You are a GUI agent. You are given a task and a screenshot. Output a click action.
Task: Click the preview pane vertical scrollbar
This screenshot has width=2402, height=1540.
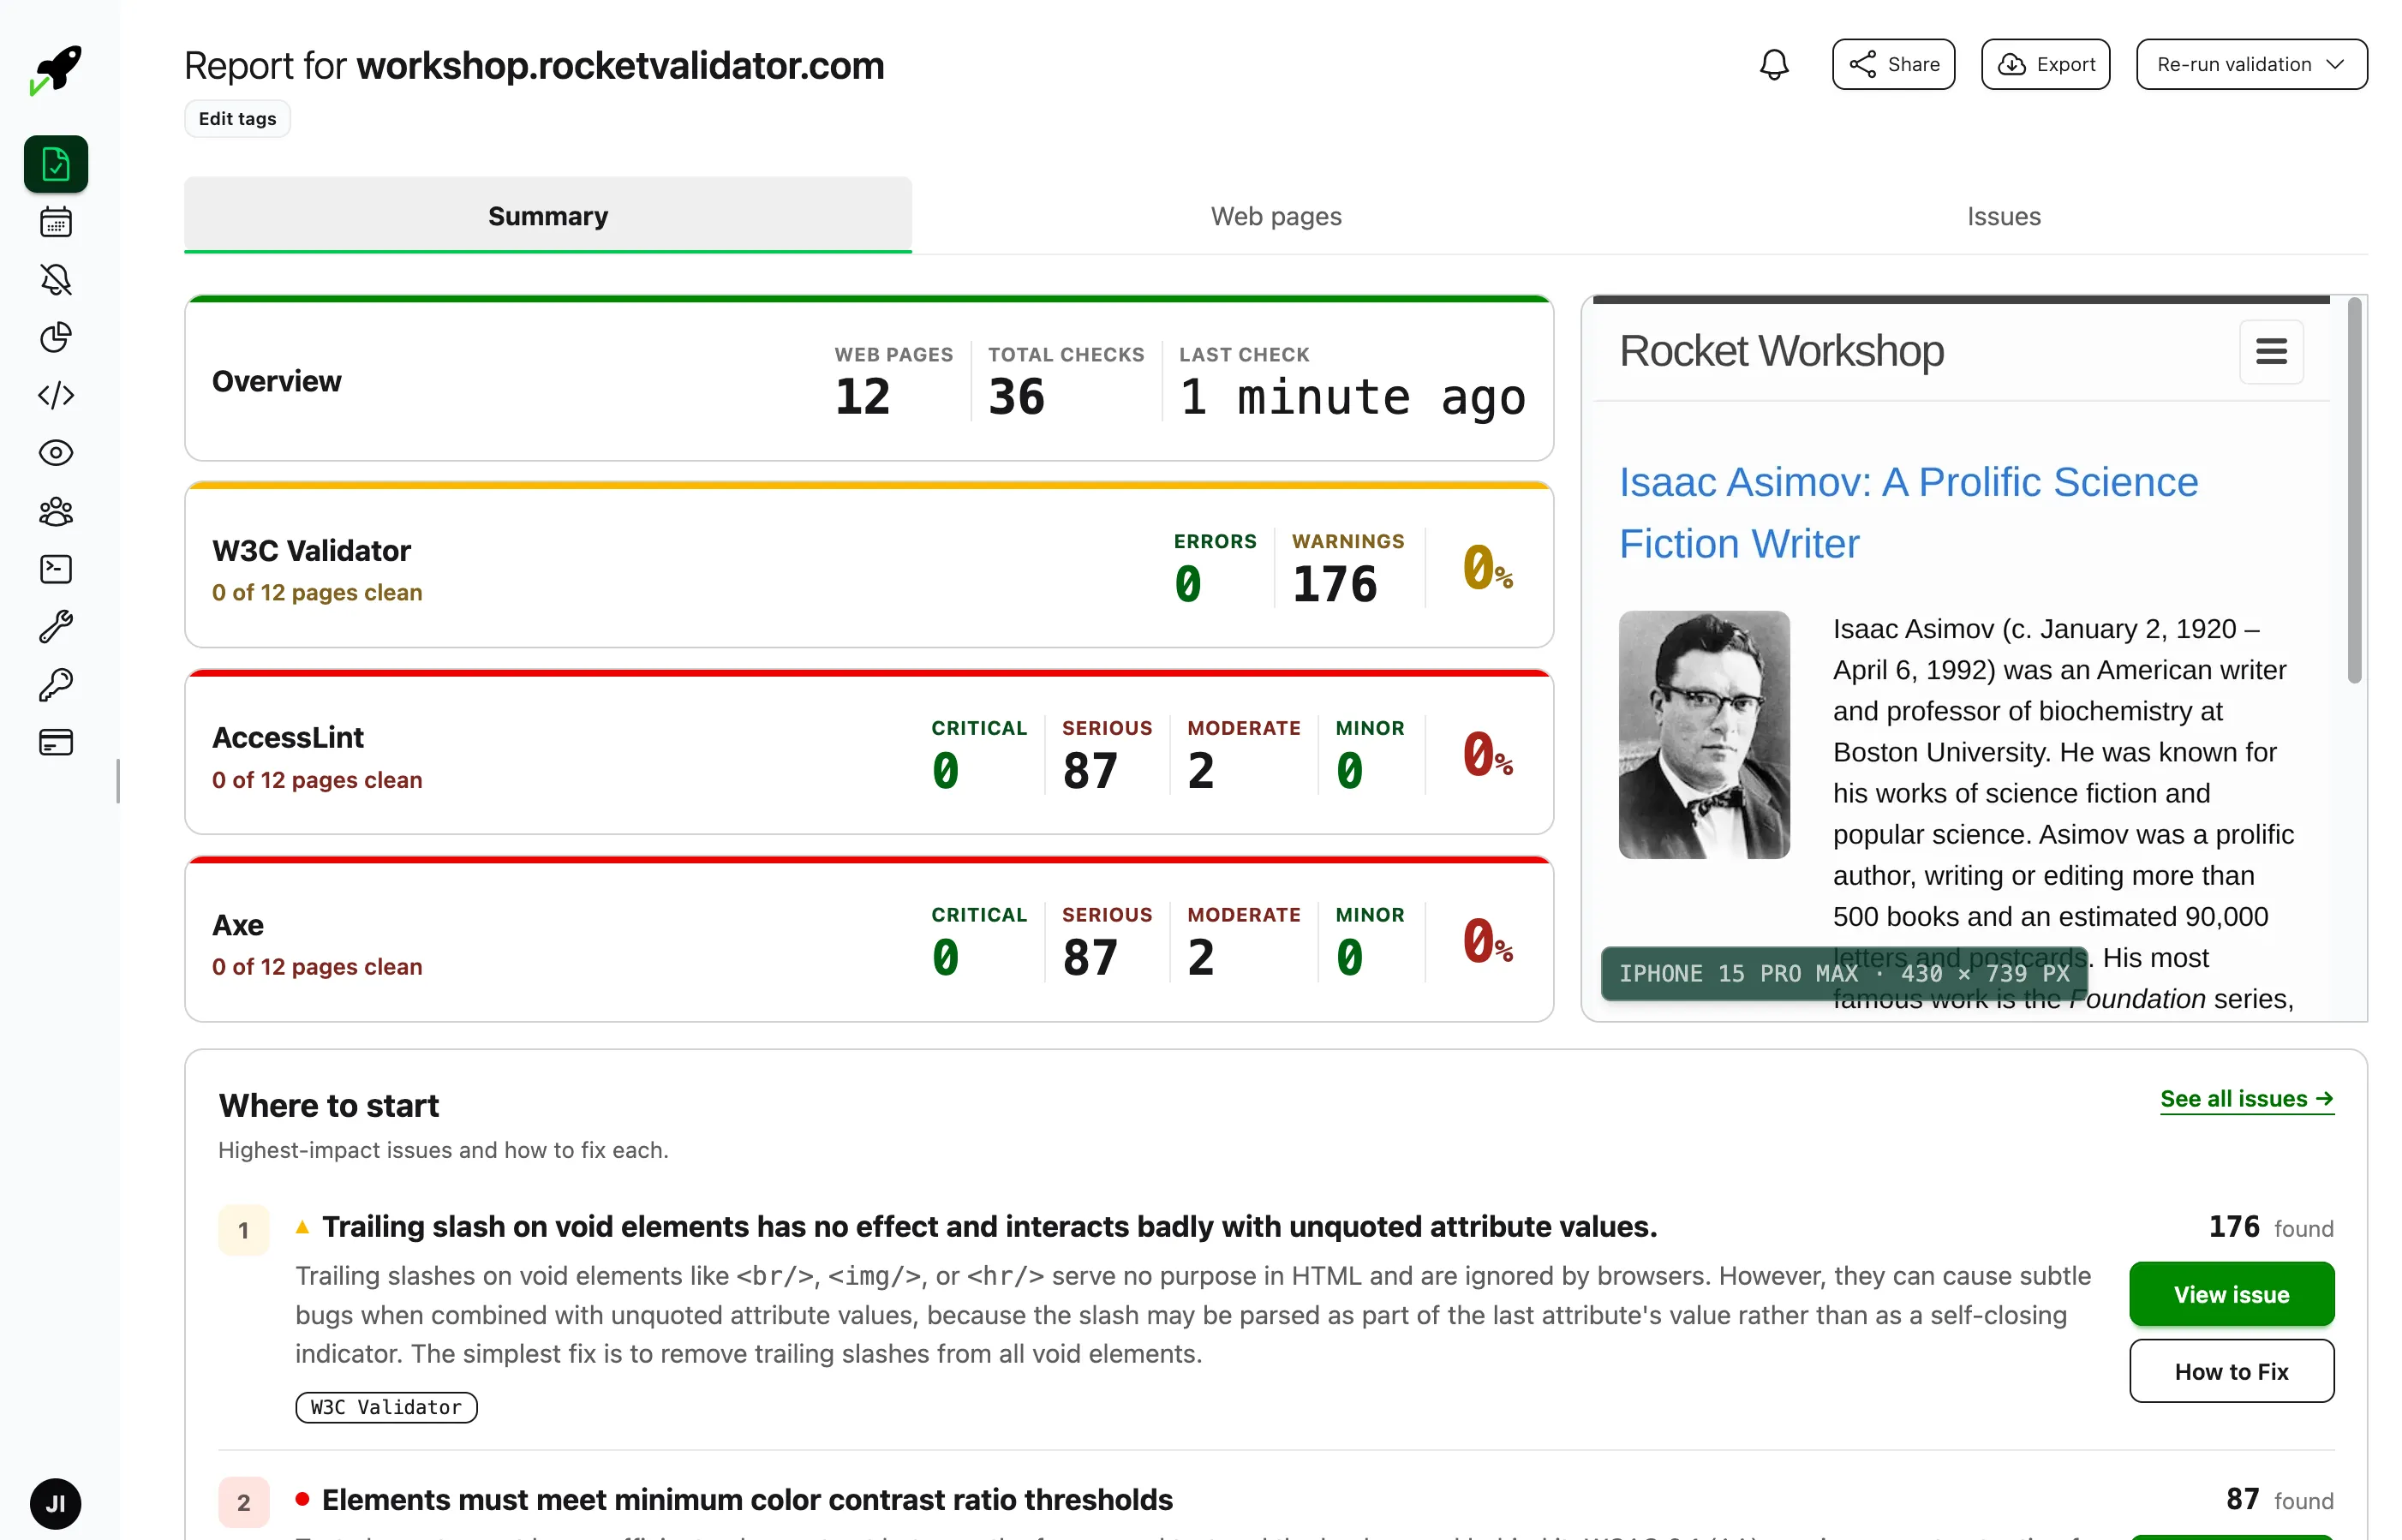[x=2354, y=492]
